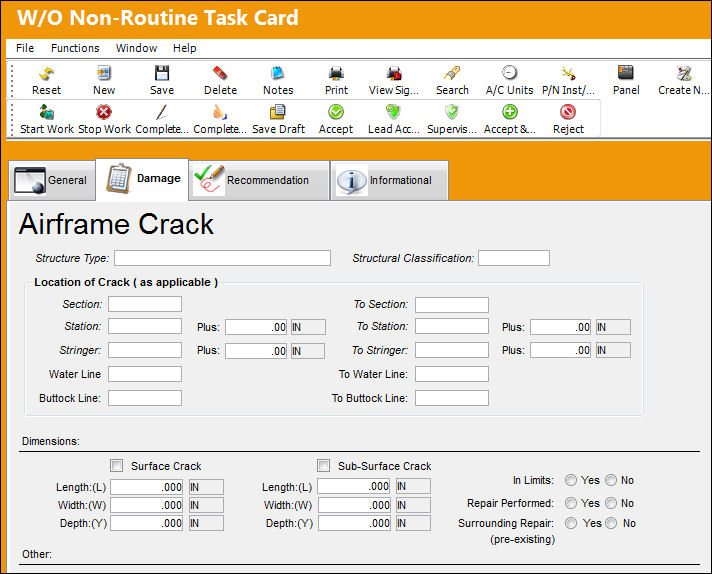Click the Station Plus value field
This screenshot has width=712, height=574.
[x=256, y=327]
